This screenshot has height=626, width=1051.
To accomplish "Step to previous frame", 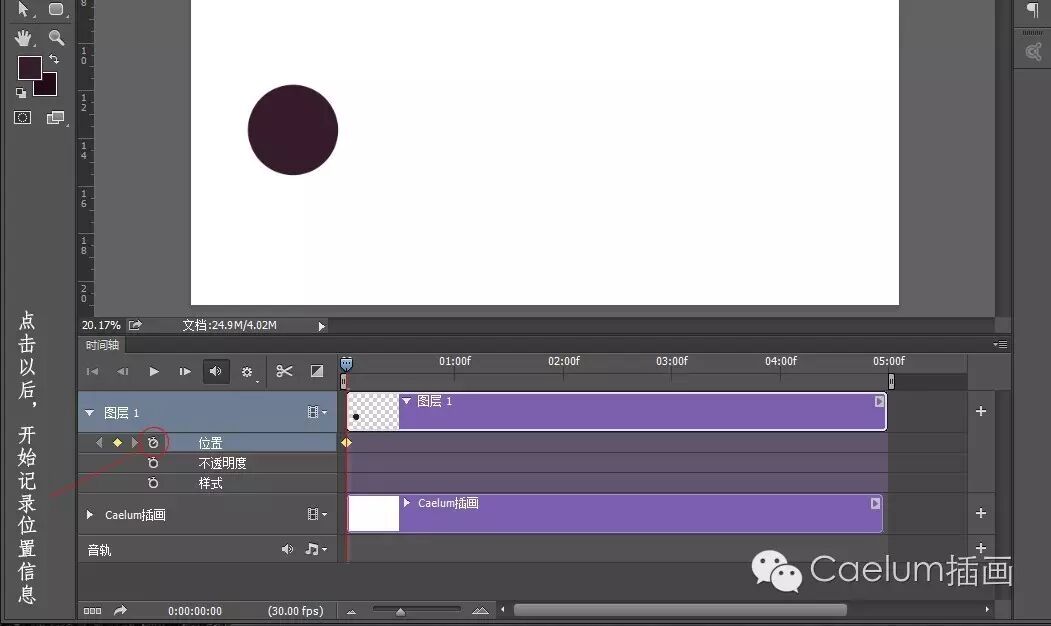I will pyautogui.click(x=123, y=371).
